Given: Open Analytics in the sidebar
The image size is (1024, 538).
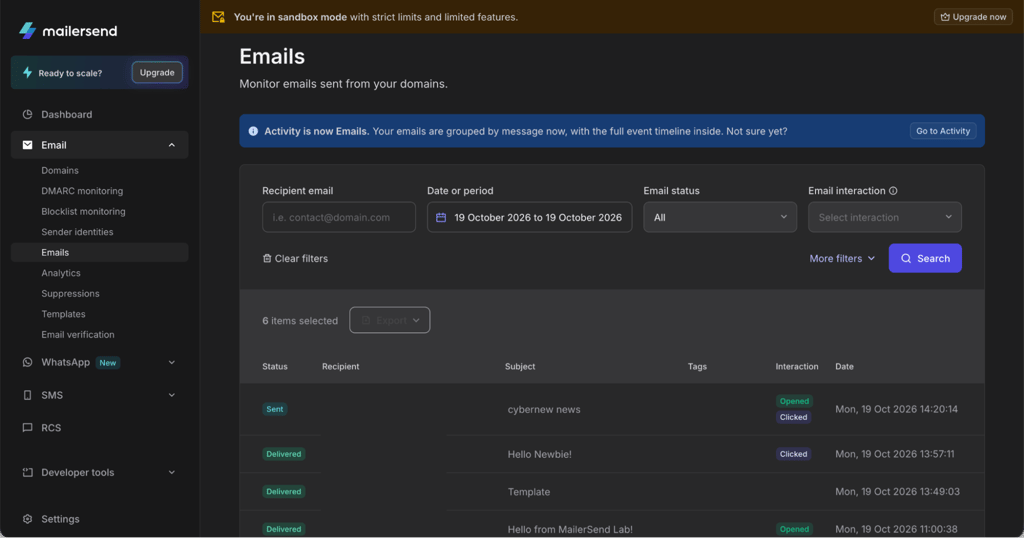Looking at the screenshot, I should [x=61, y=273].
